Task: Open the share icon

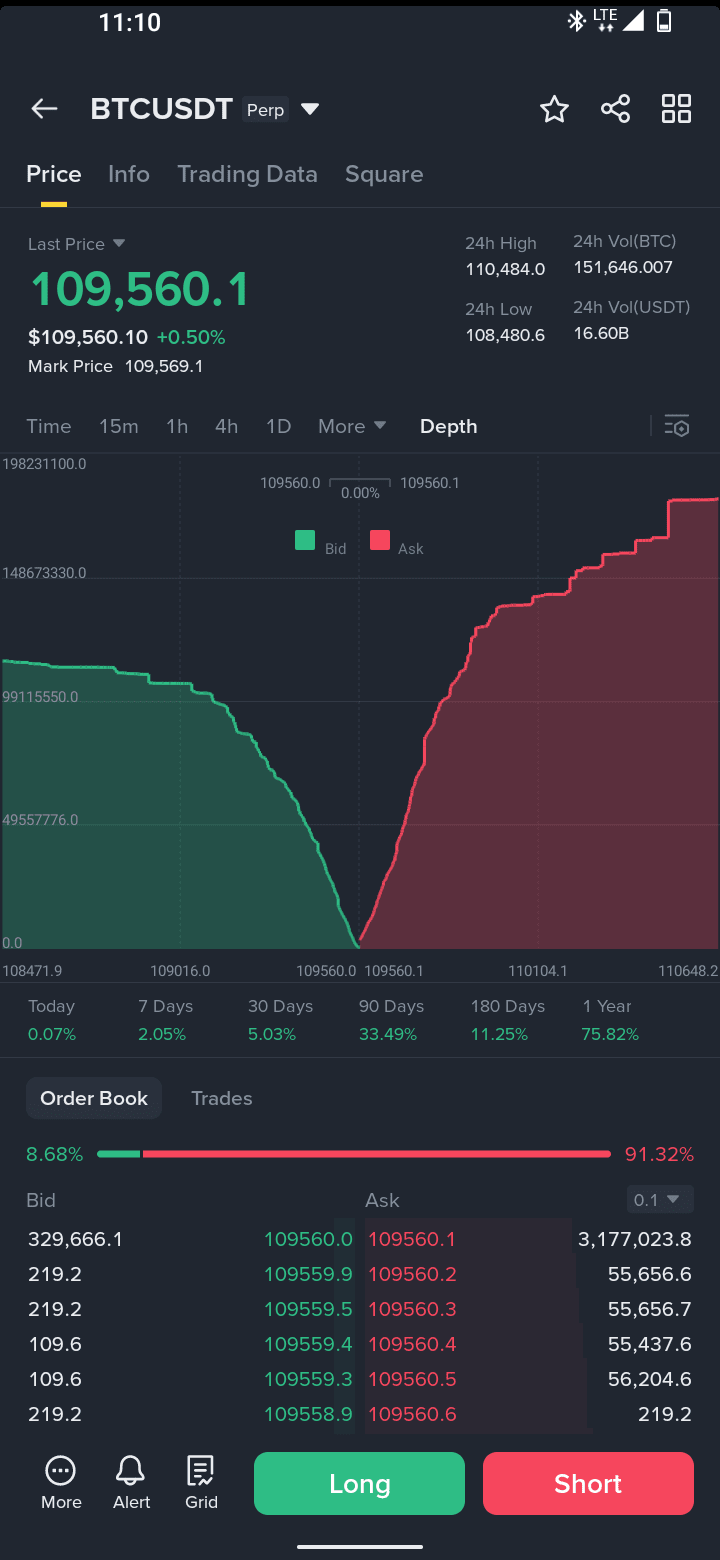Action: click(615, 109)
